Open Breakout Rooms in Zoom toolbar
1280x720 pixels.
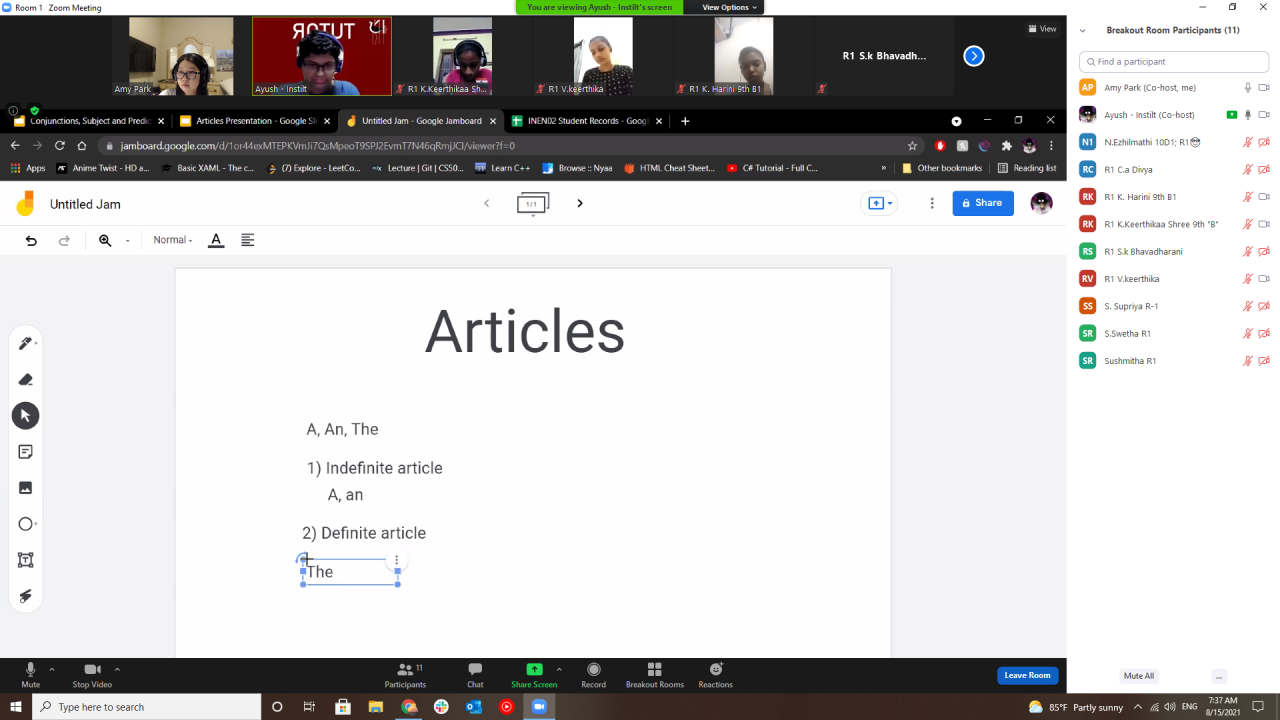tap(655, 675)
